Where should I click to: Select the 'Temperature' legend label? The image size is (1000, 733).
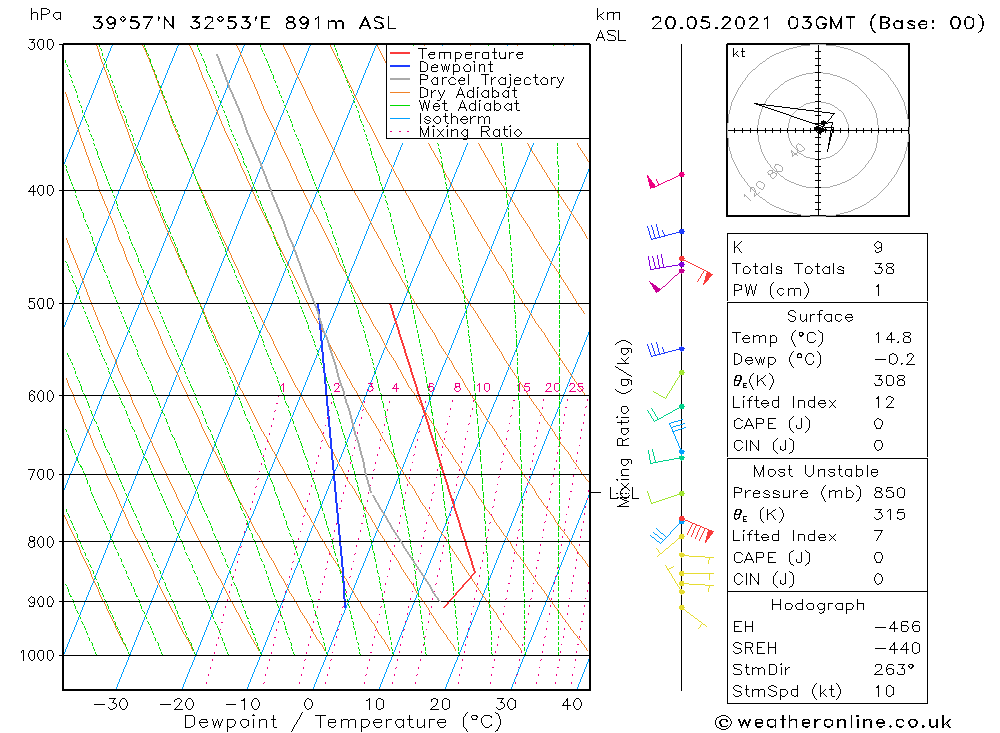click(x=471, y=54)
